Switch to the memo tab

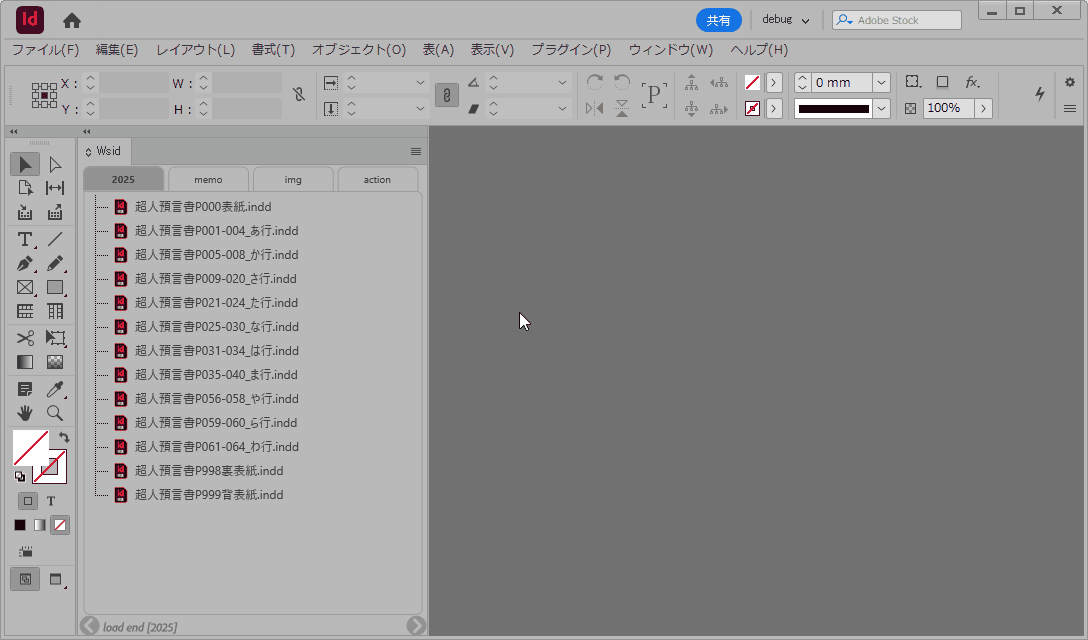(208, 180)
